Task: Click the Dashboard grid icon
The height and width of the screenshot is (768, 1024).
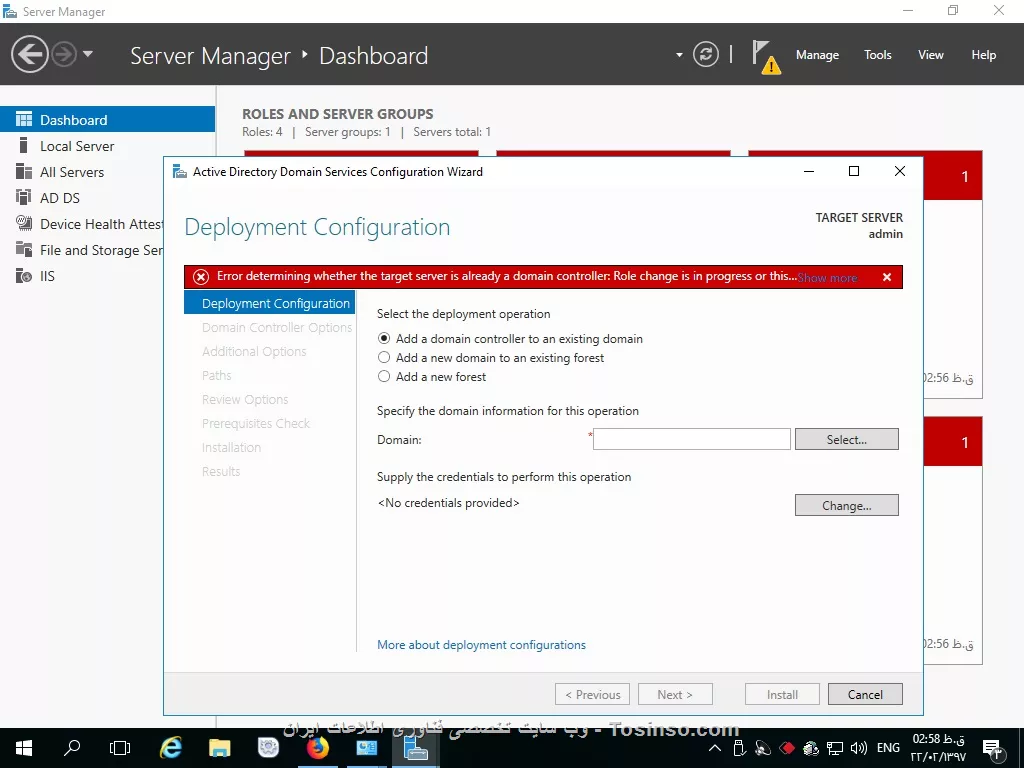Action: click(x=24, y=119)
